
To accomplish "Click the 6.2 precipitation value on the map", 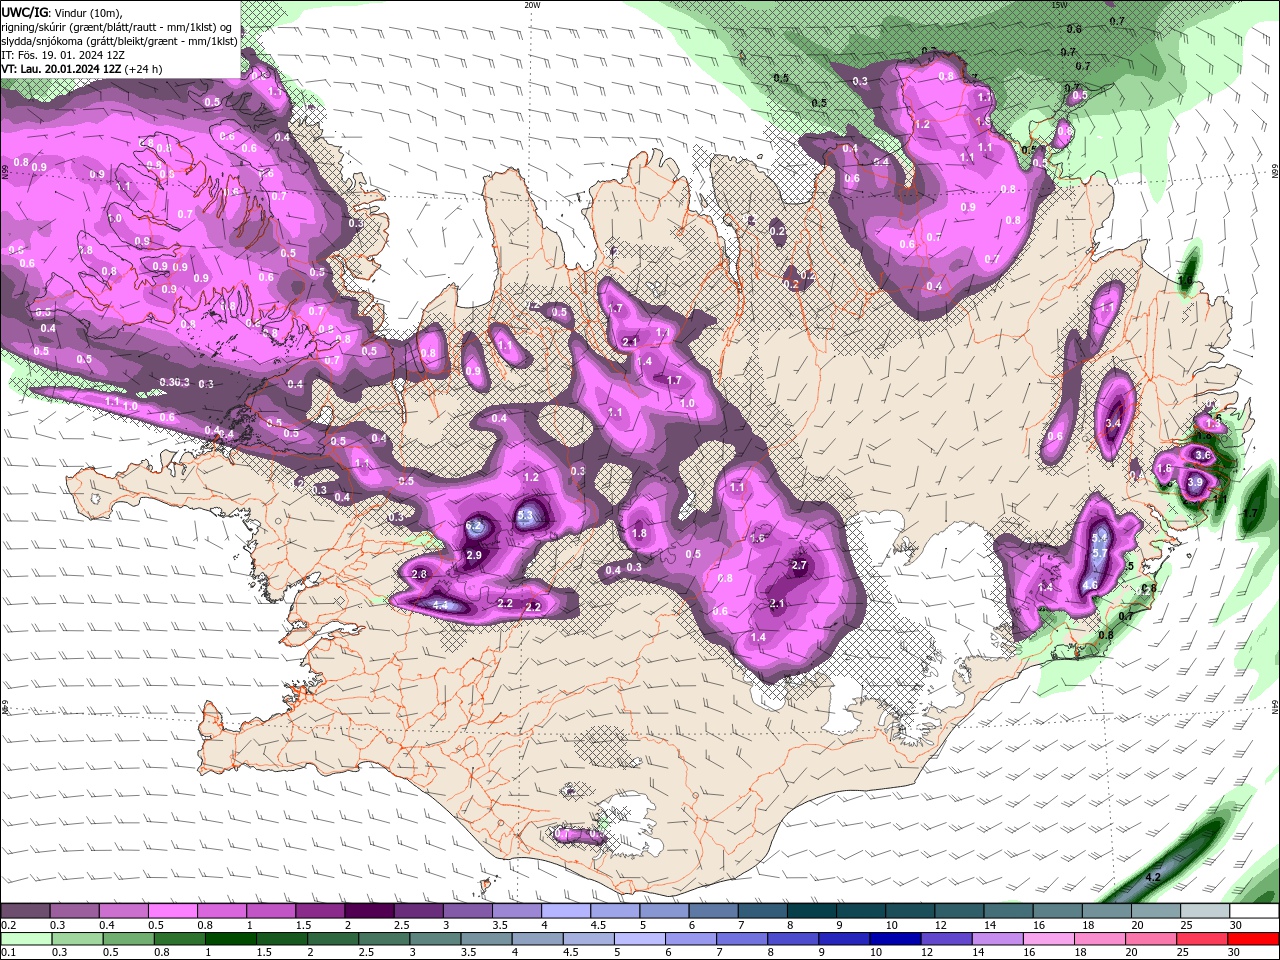I will click(x=475, y=526).
